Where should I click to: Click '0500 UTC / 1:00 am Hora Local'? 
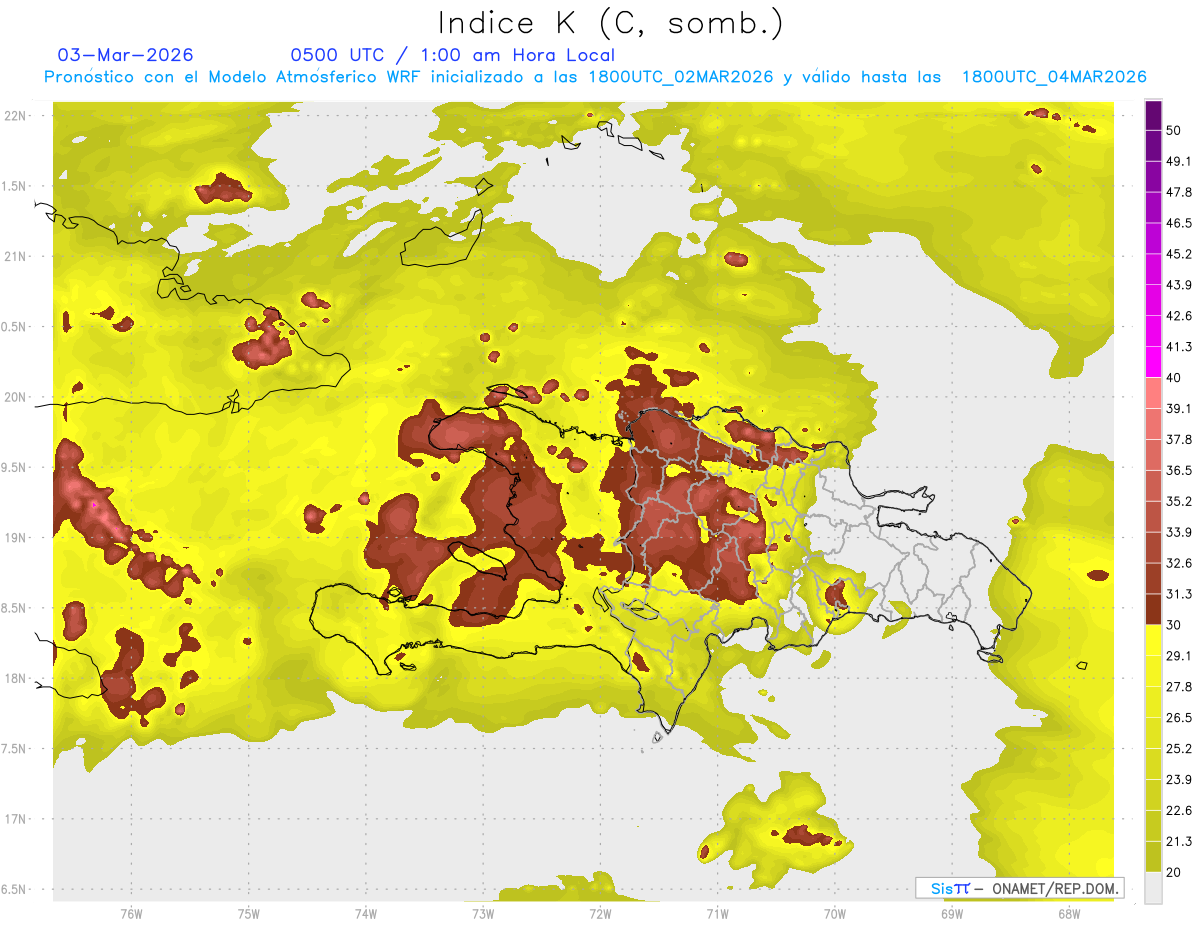[452, 55]
